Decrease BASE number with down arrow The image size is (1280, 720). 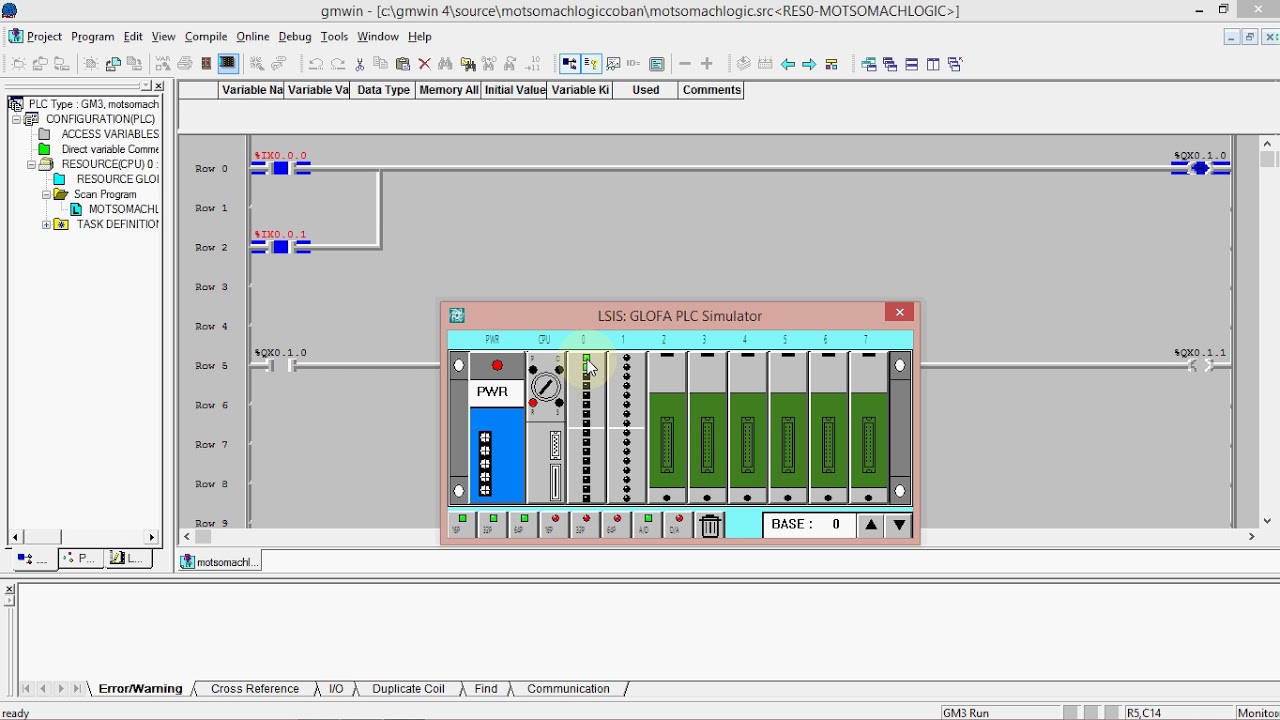(x=899, y=525)
